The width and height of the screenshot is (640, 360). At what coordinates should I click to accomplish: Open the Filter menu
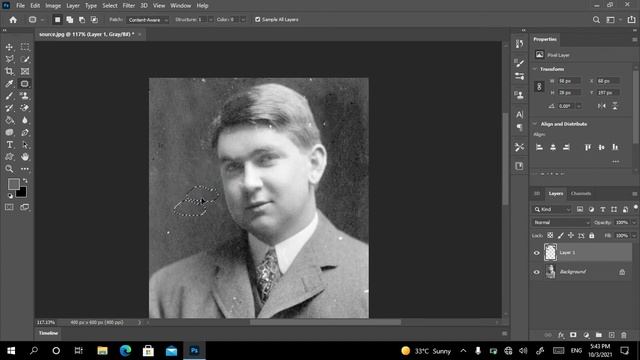pos(129,6)
